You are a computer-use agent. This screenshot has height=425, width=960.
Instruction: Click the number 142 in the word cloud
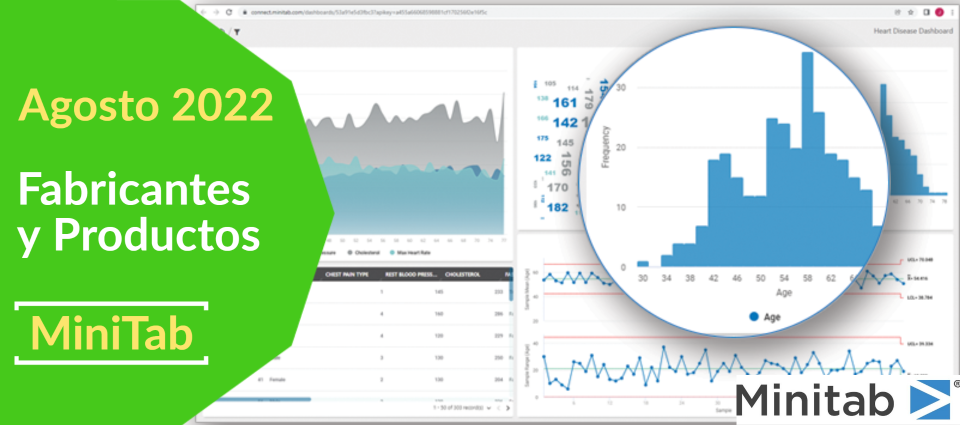tap(564, 122)
